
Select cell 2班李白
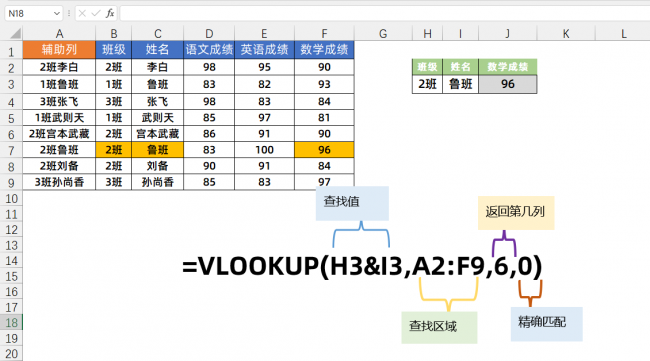tap(59, 67)
